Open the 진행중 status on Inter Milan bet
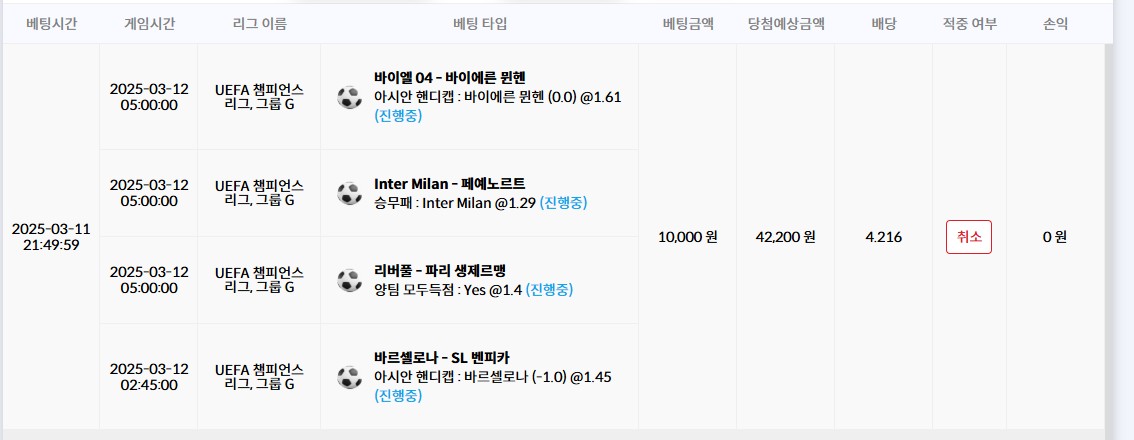Image resolution: width=1134 pixels, height=440 pixels. coord(563,203)
